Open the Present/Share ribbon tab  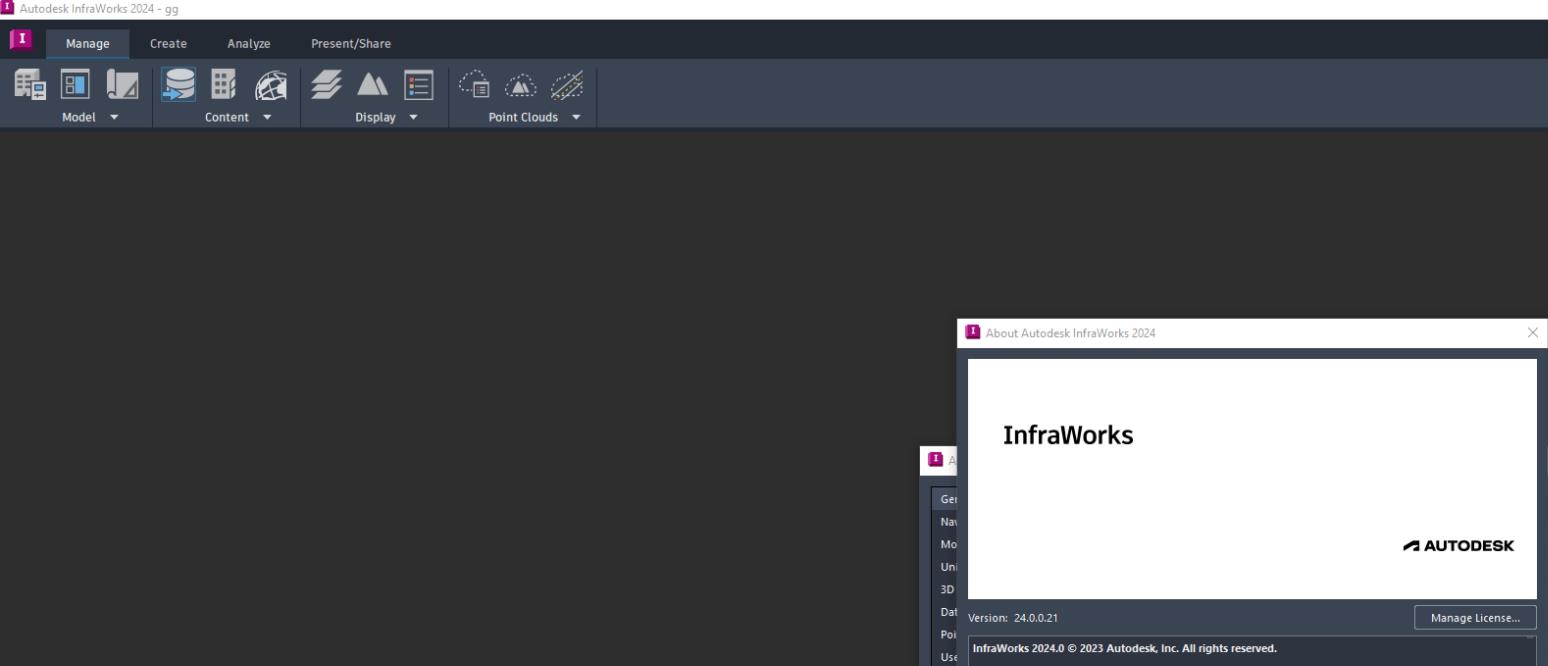[351, 43]
